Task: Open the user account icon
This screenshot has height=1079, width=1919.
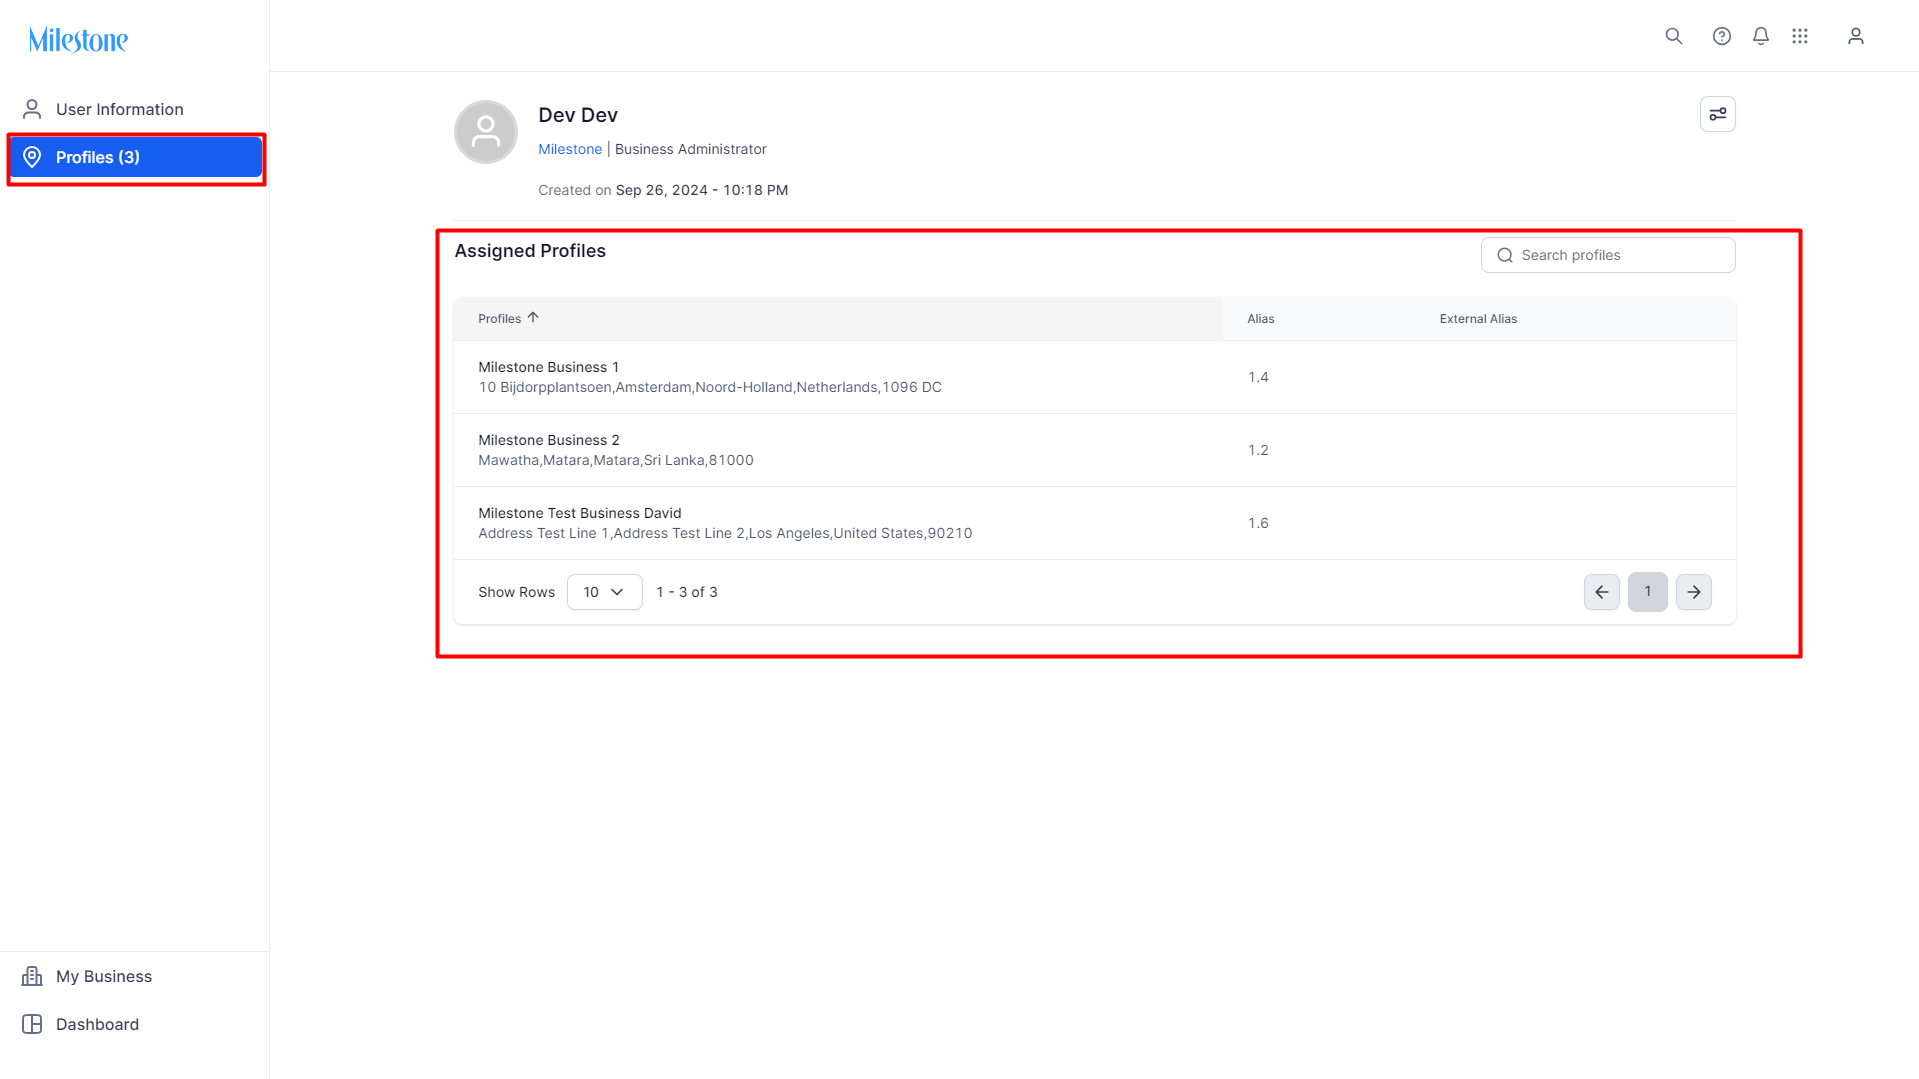Action: pyautogui.click(x=1855, y=36)
